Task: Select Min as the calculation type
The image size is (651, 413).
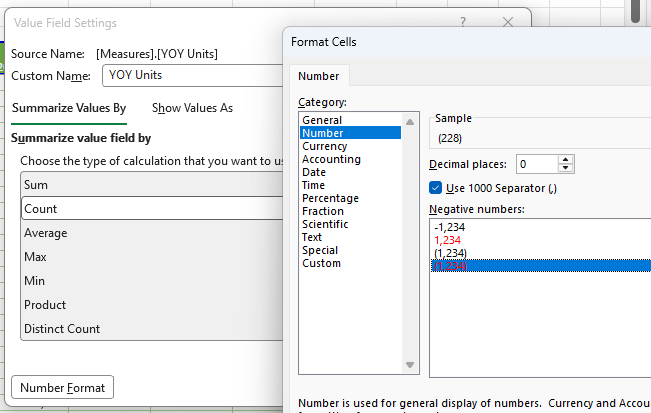Action: (x=152, y=281)
